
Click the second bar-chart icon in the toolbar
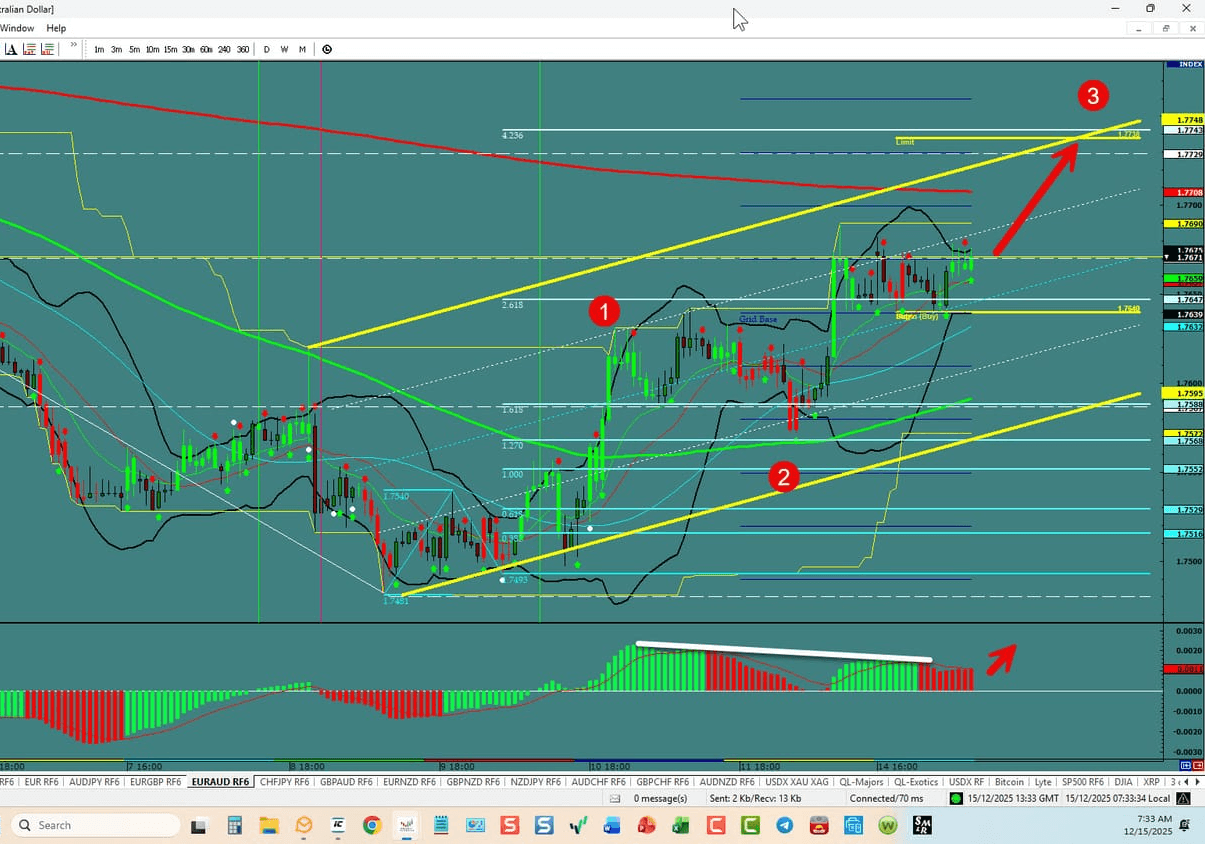28,48
